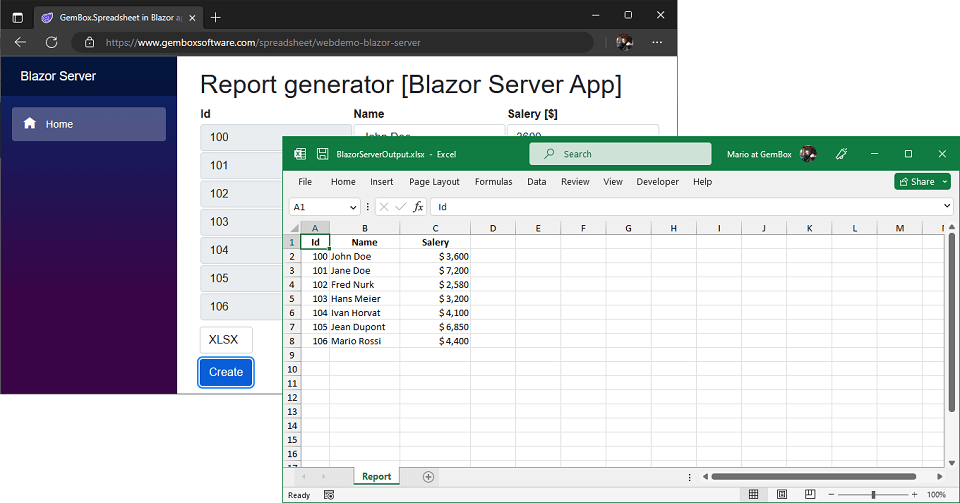Select Normal view button in status bar
Image resolution: width=960 pixels, height=503 pixels.
click(753, 495)
